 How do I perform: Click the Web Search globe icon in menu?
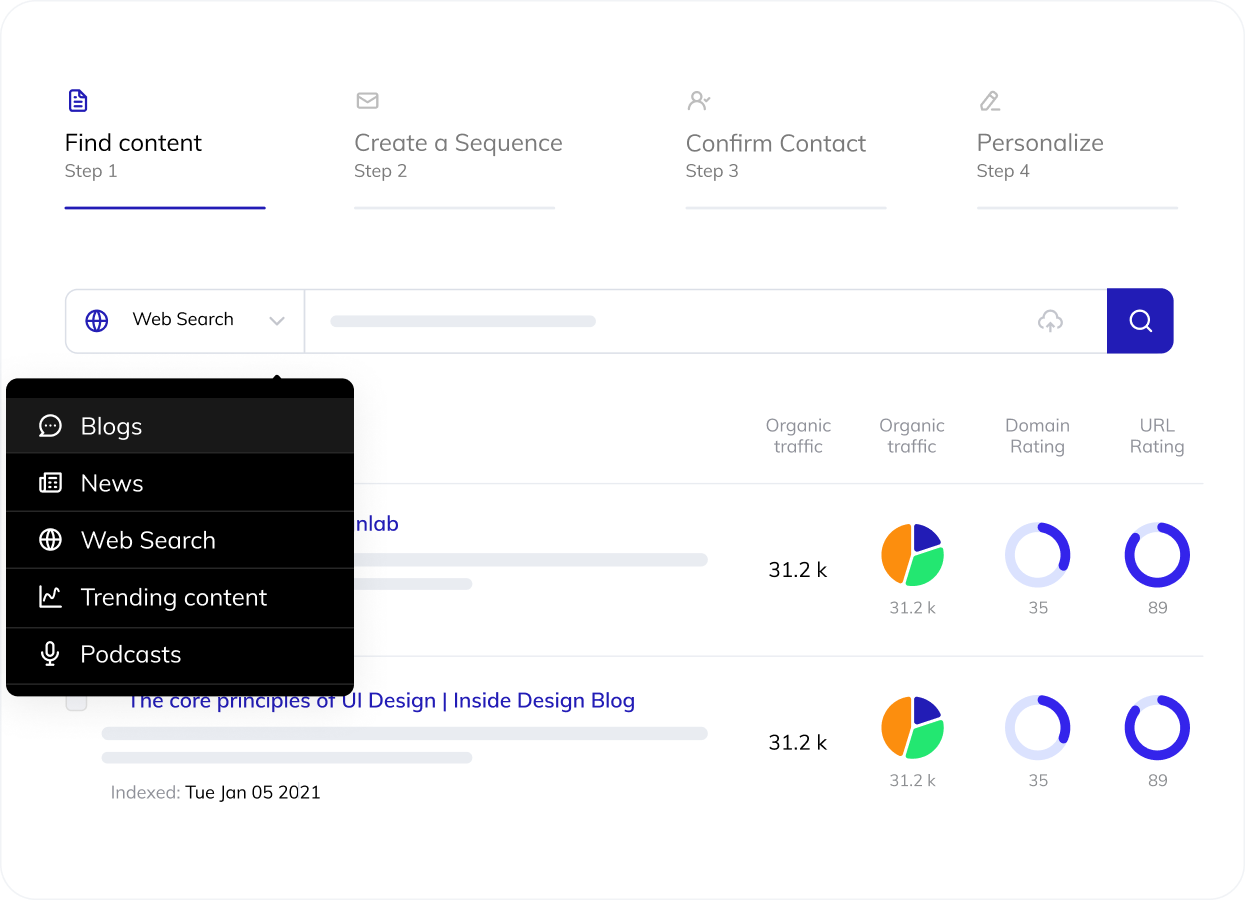click(x=50, y=540)
